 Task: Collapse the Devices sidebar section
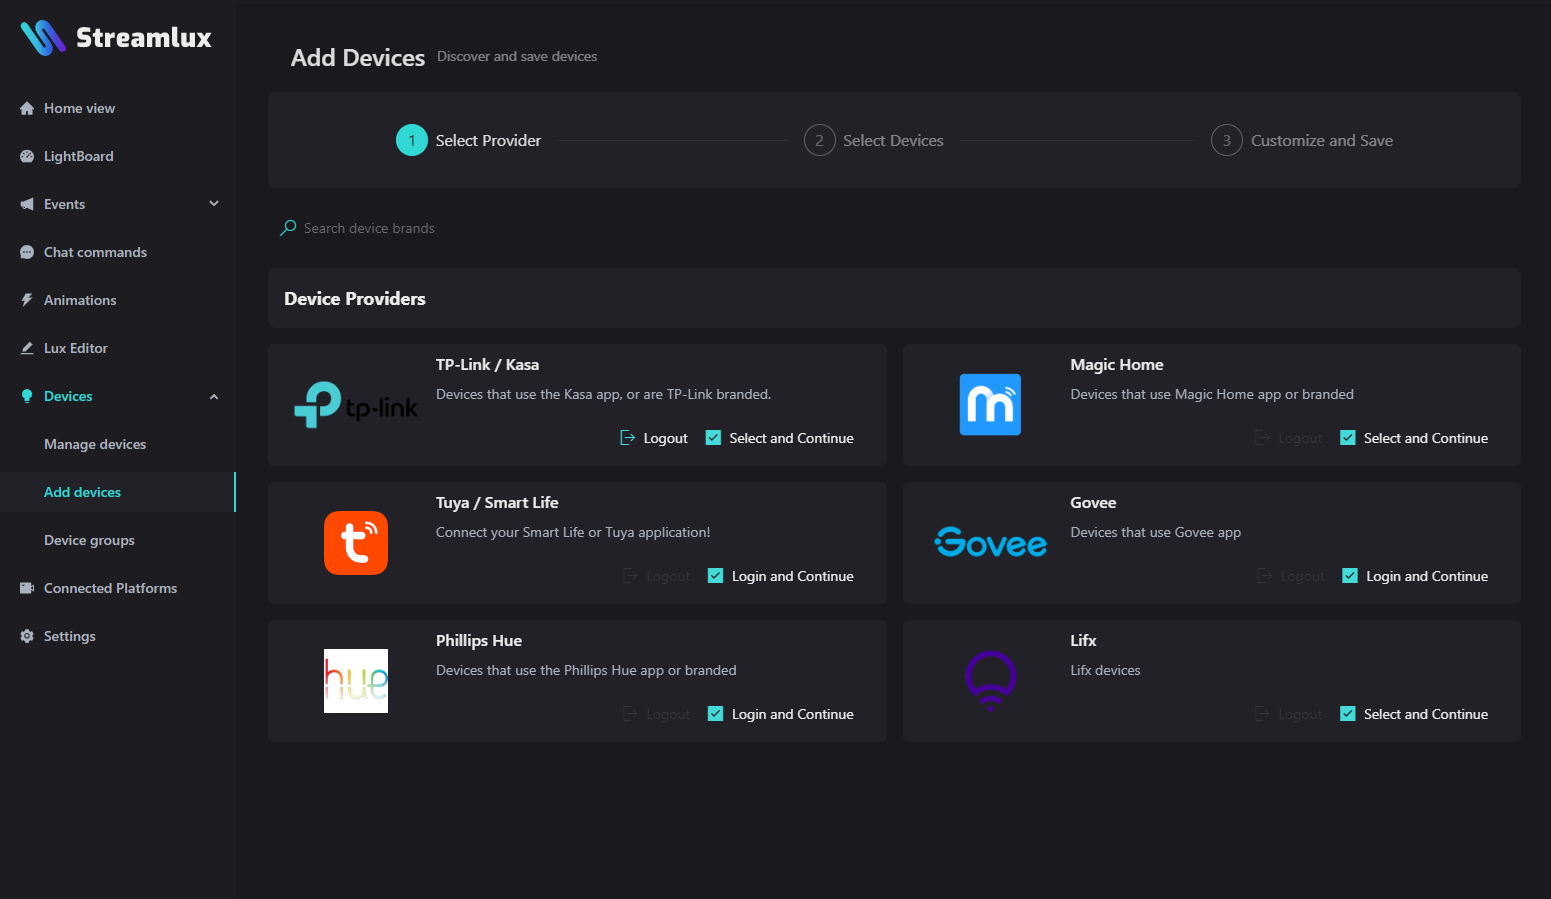click(214, 396)
